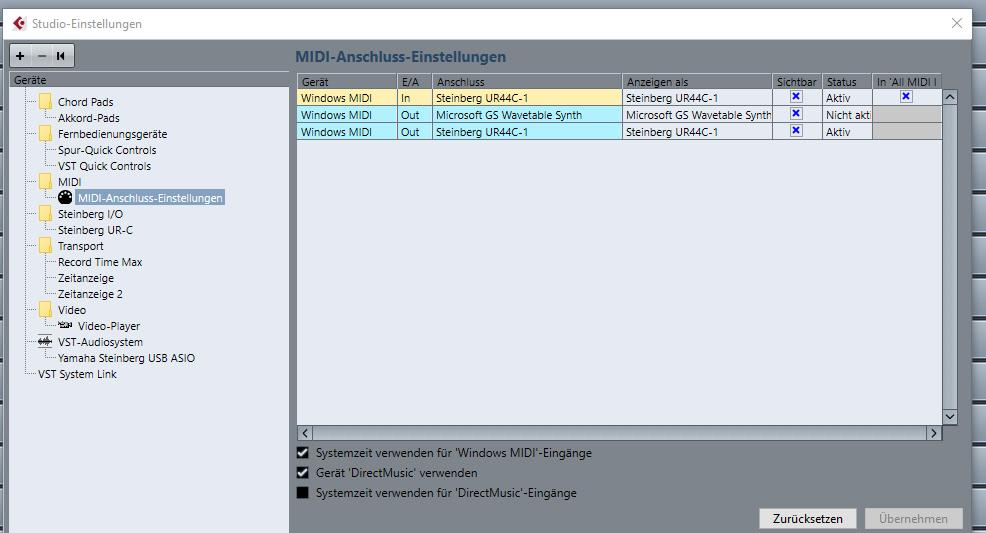Screen dimensions: 986x533
Task: Uncheck 'Gerät DirectMusic verwenden' checkbox
Action: click(x=302, y=473)
